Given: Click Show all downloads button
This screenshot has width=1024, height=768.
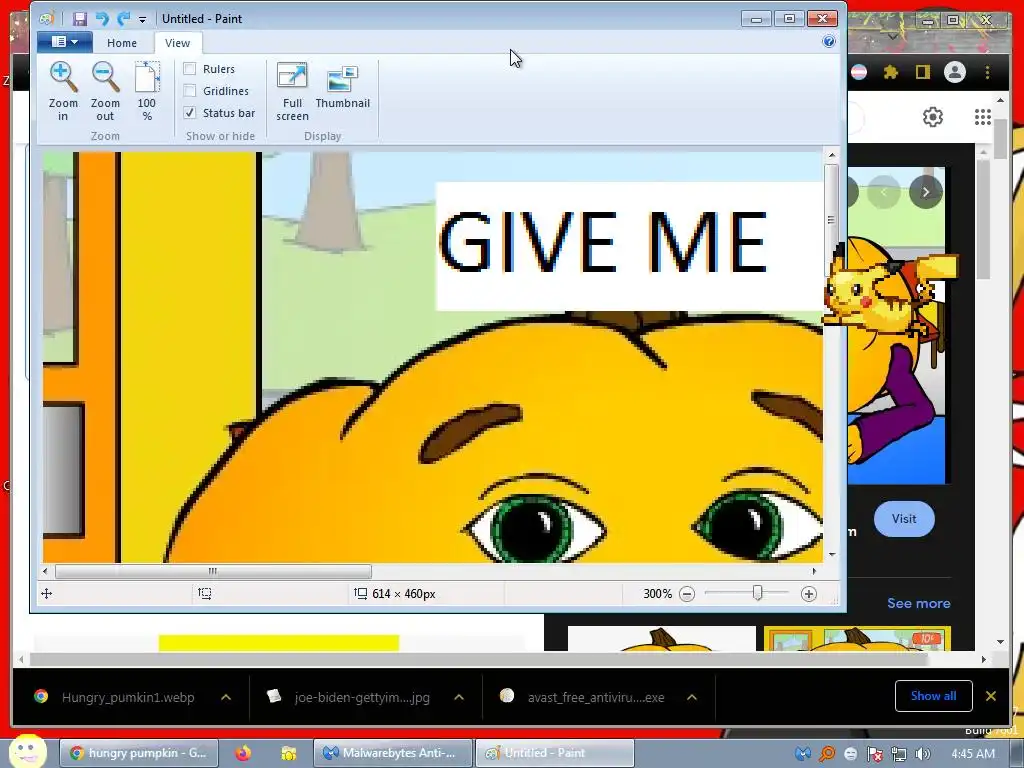Looking at the screenshot, I should pos(933,696).
